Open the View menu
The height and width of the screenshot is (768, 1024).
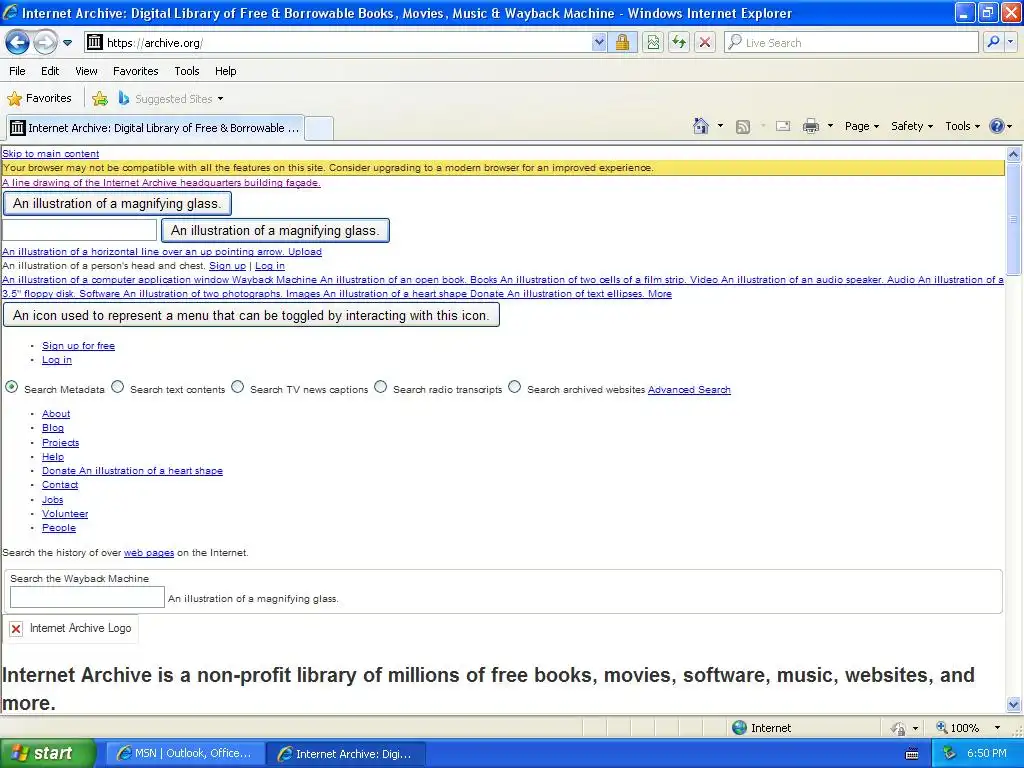pos(86,71)
